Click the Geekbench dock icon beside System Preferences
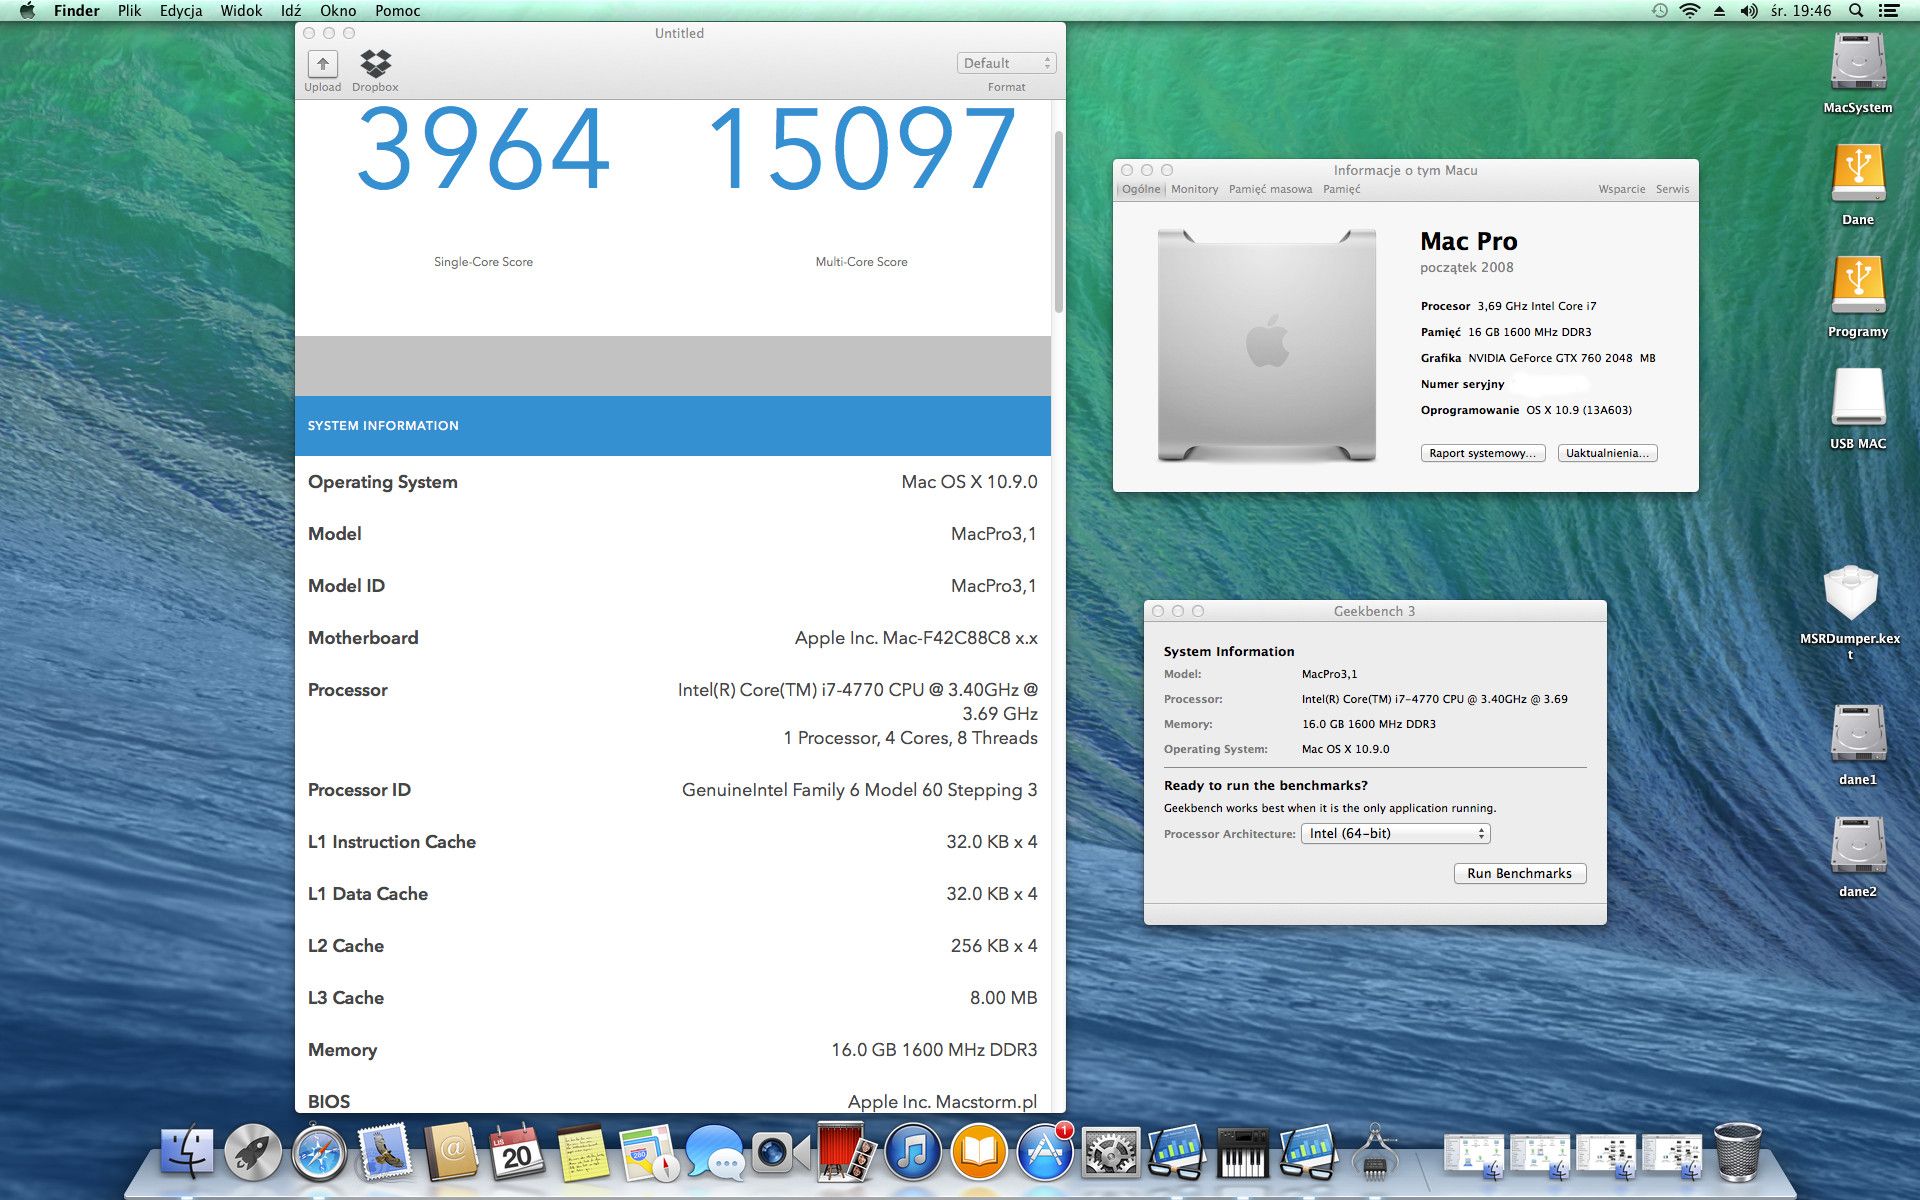The width and height of the screenshot is (1920, 1200). point(1177,1152)
